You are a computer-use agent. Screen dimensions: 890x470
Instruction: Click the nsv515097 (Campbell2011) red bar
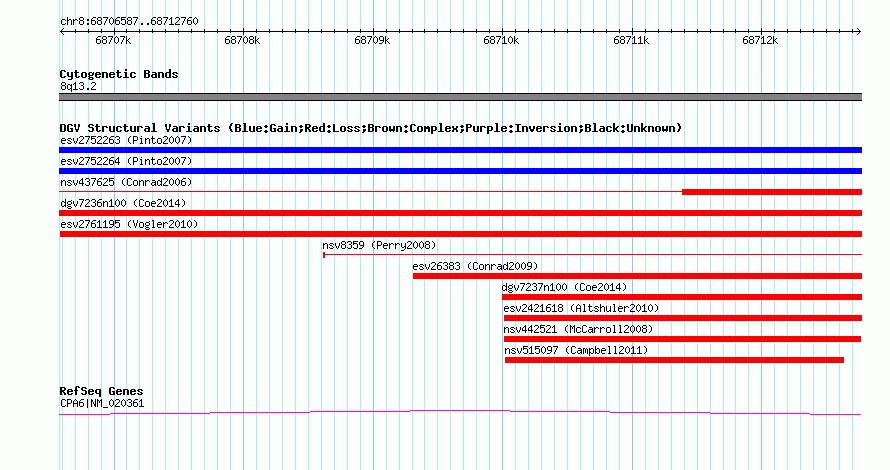674,360
